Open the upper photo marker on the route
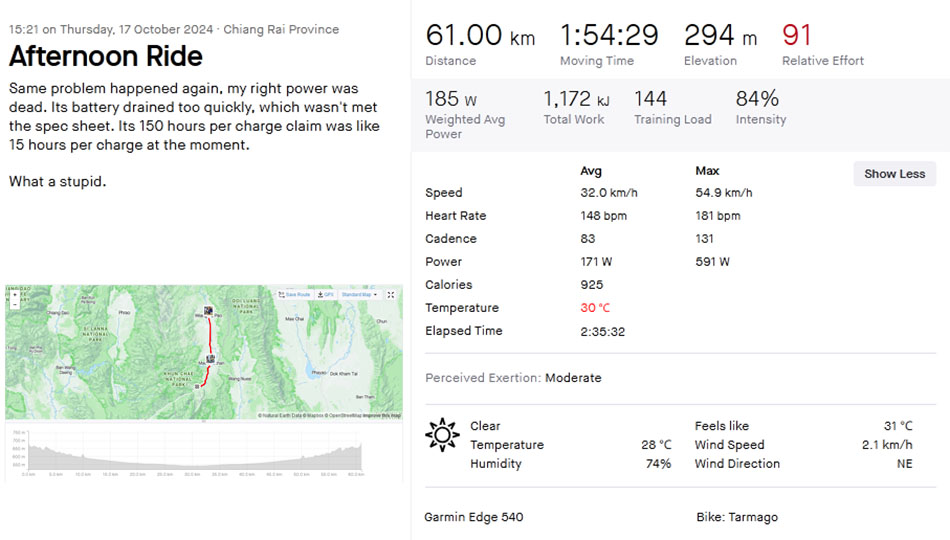The width and height of the screenshot is (950, 540). coord(209,311)
